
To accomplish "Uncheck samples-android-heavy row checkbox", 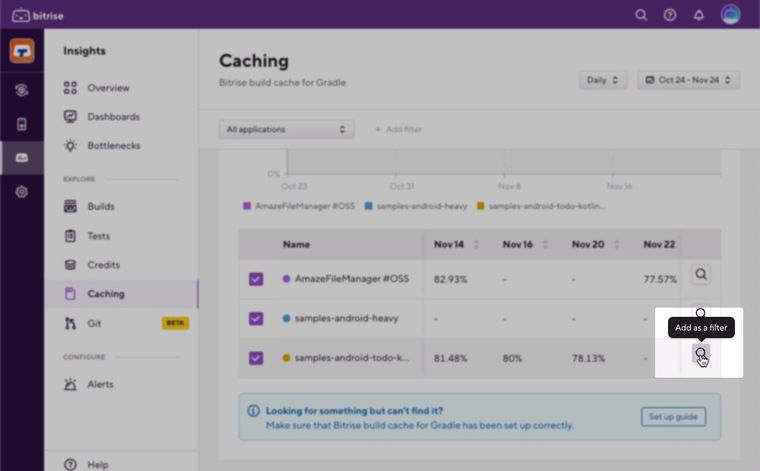I will click(x=256, y=318).
